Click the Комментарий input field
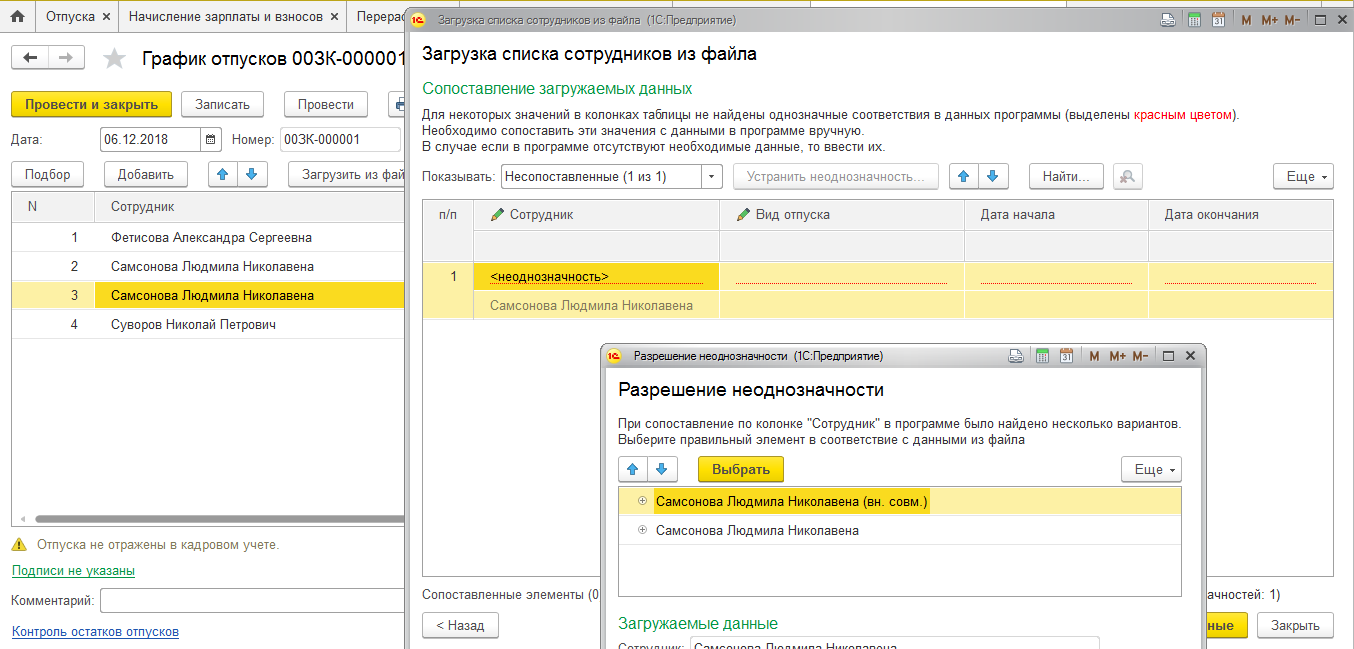Screen dimensions: 1354x649 point(252,600)
